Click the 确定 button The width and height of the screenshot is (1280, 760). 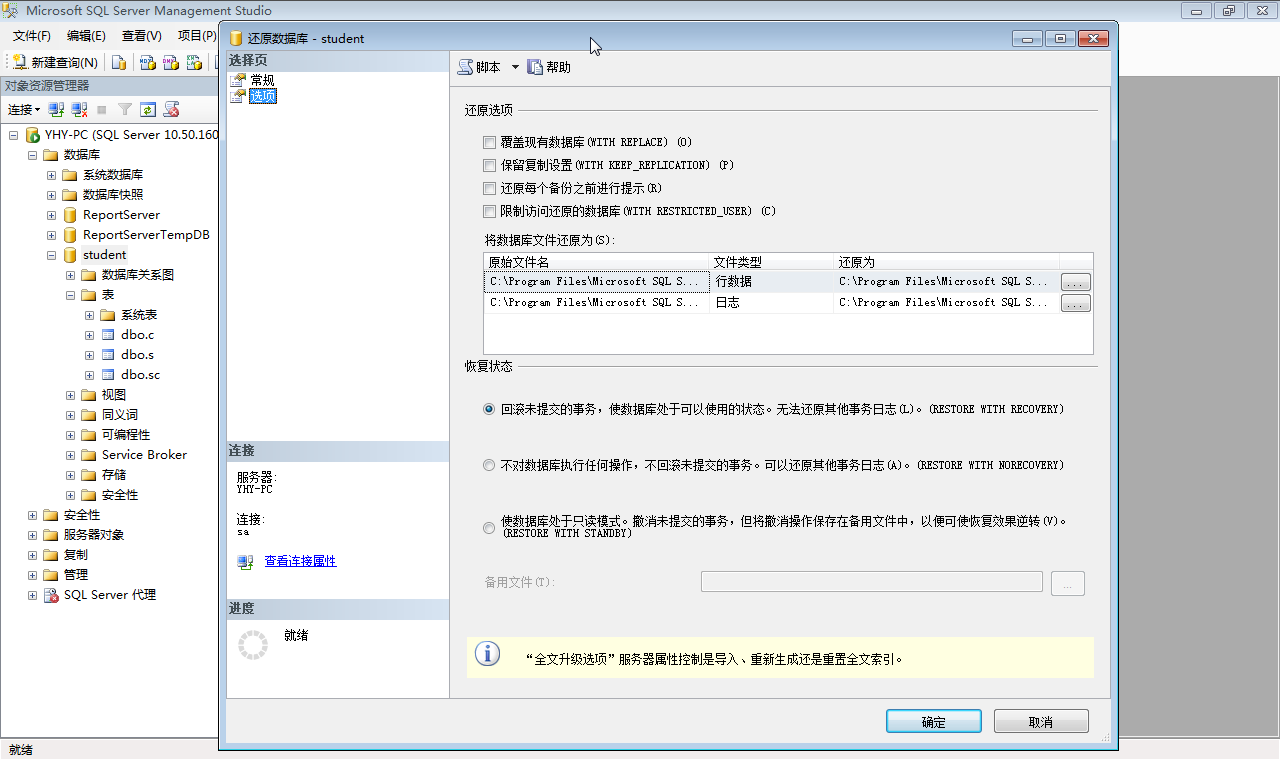coord(933,722)
